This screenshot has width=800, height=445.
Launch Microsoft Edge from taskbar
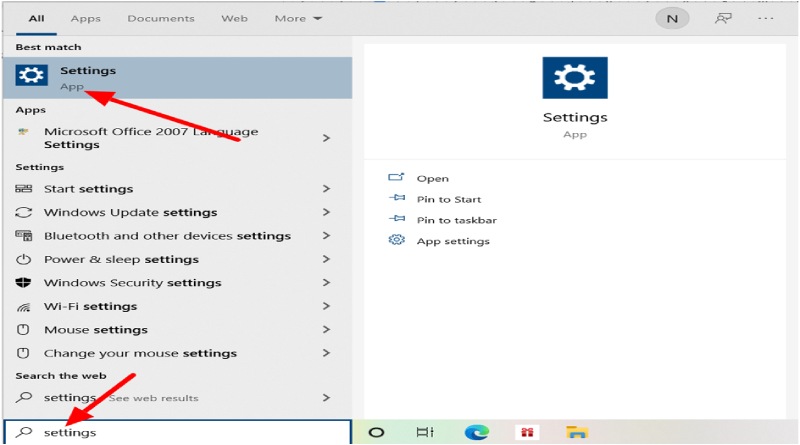477,433
